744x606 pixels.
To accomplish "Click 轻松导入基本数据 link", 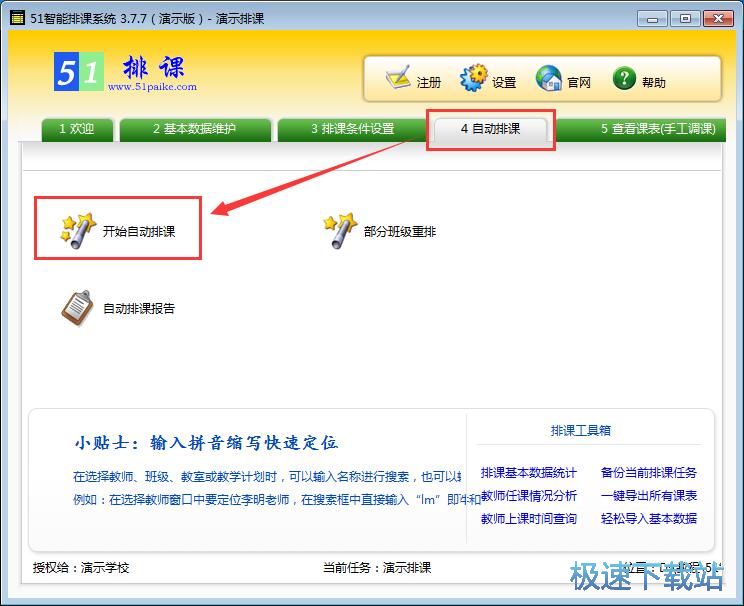I will (648, 519).
